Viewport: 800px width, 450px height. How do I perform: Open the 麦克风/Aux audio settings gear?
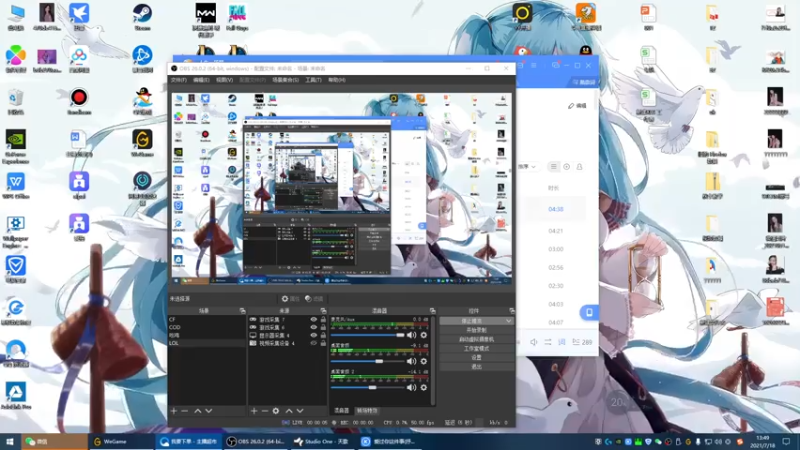pyautogui.click(x=423, y=335)
